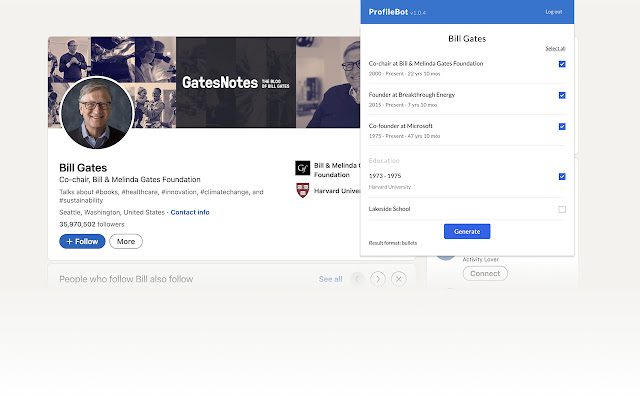
Task: Uncheck Founder at Breakthrough Energy checkbox
Action: click(562, 95)
